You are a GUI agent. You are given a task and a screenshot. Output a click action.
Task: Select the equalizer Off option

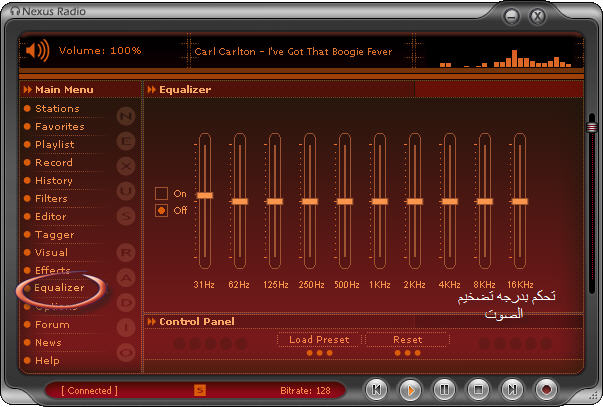pyautogui.click(x=162, y=210)
